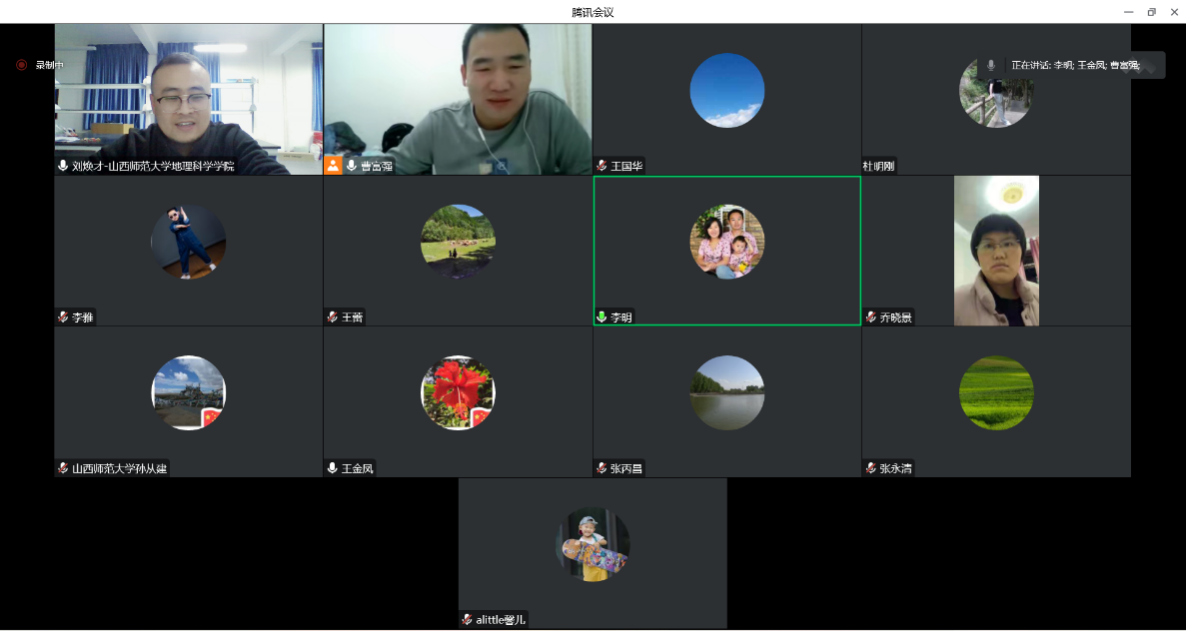Click the red recording indicator icon

coord(21,65)
